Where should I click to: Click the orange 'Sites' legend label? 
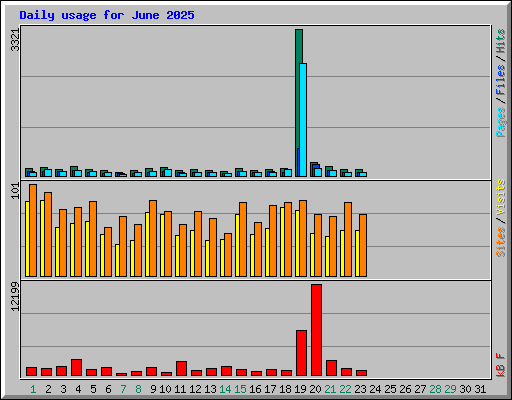click(x=501, y=242)
